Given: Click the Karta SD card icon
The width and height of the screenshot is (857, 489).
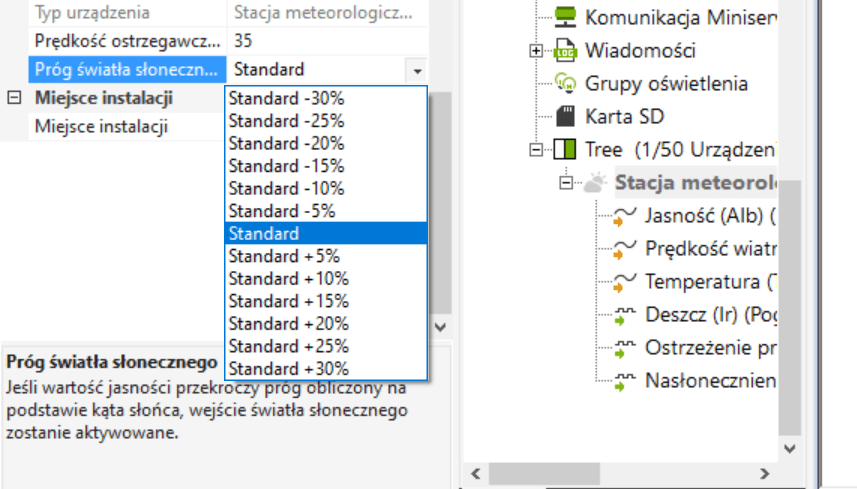Looking at the screenshot, I should point(565,116).
